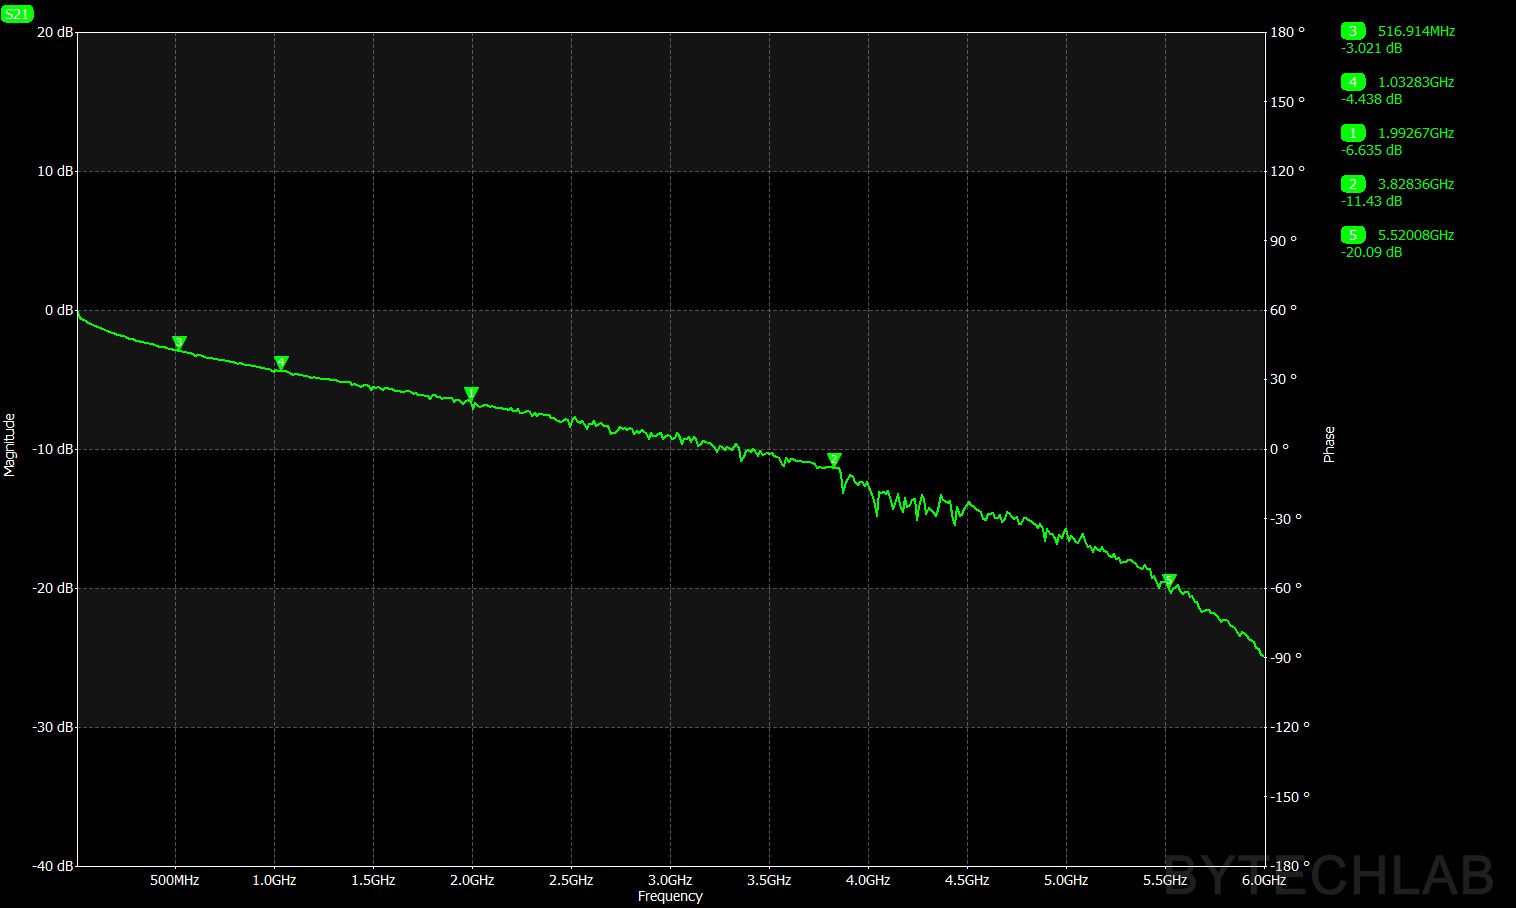This screenshot has height=908, width=1516.
Task: Click the -10 dB axis tick label
Action: (52, 449)
